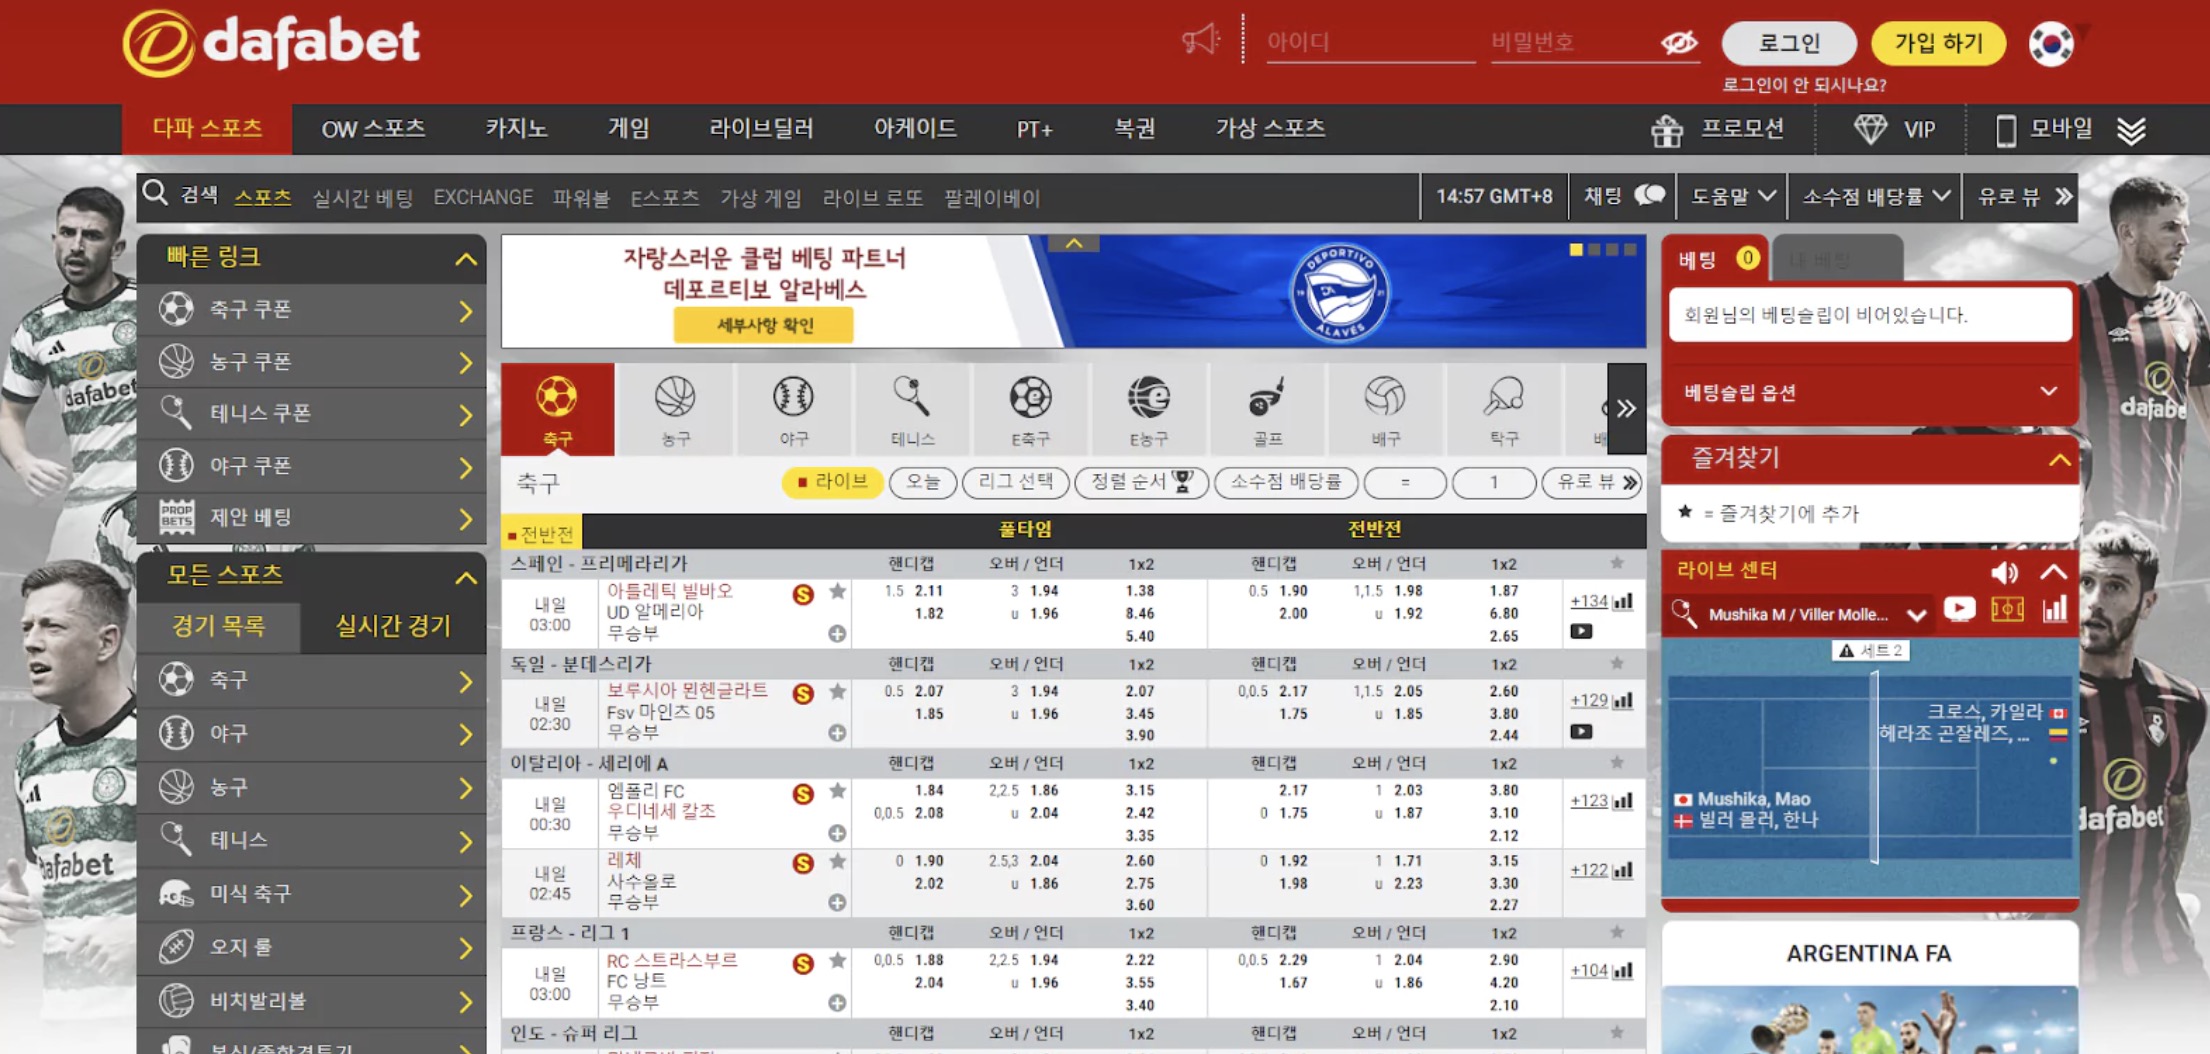2210x1054 pixels.
Task: Select the golf (골프) sport icon
Action: pyautogui.click(x=1267, y=409)
